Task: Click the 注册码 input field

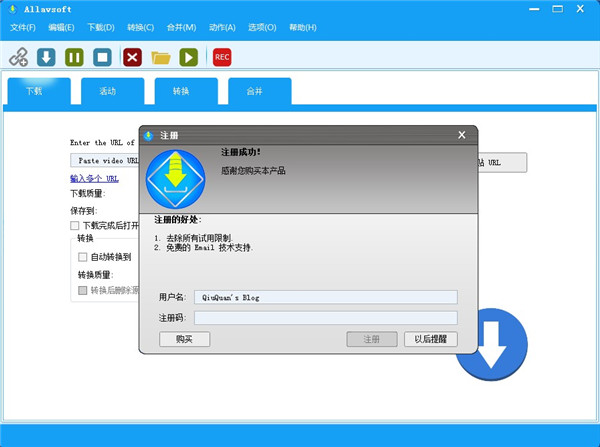Action: click(x=326, y=318)
